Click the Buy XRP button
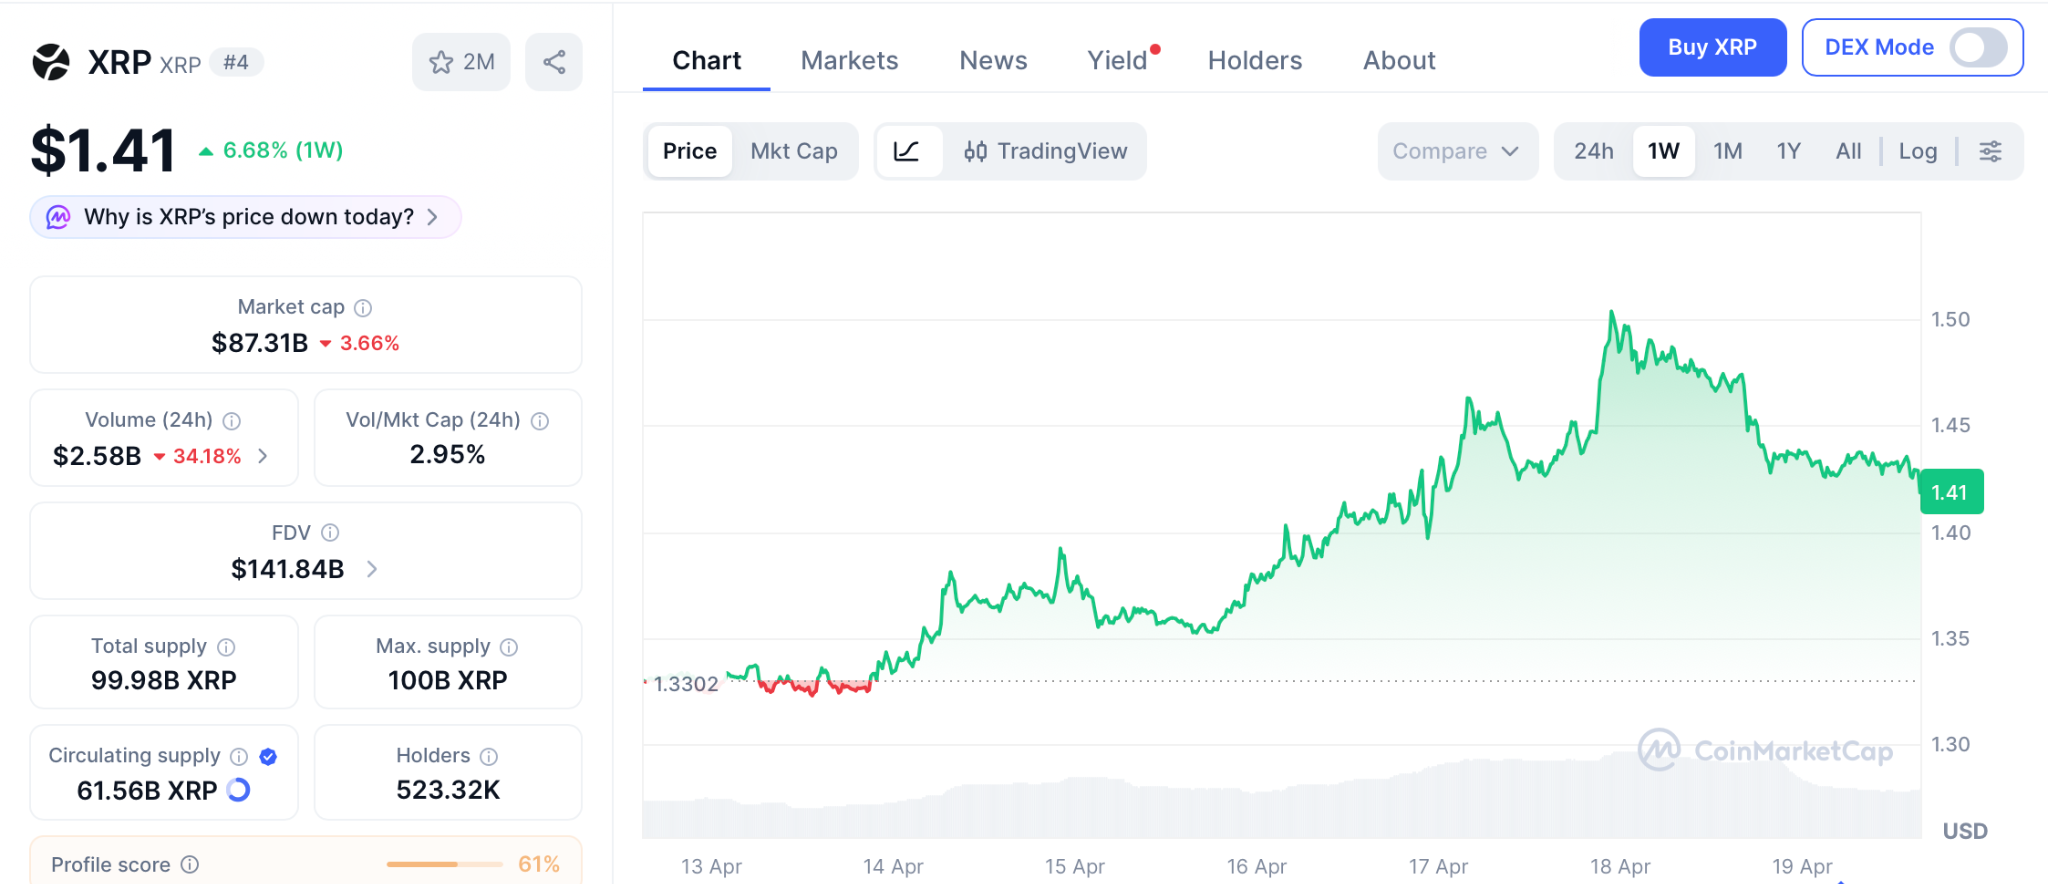2048x884 pixels. [x=1712, y=47]
